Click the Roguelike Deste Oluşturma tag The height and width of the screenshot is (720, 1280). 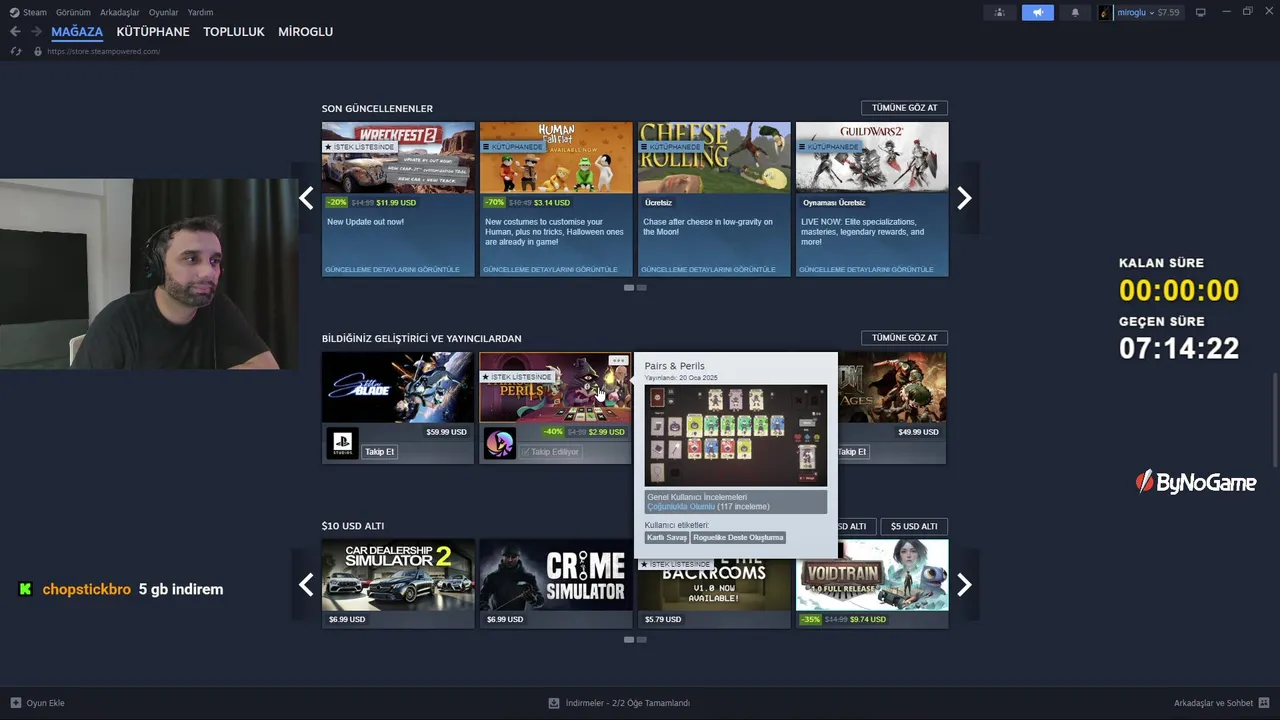(x=738, y=538)
